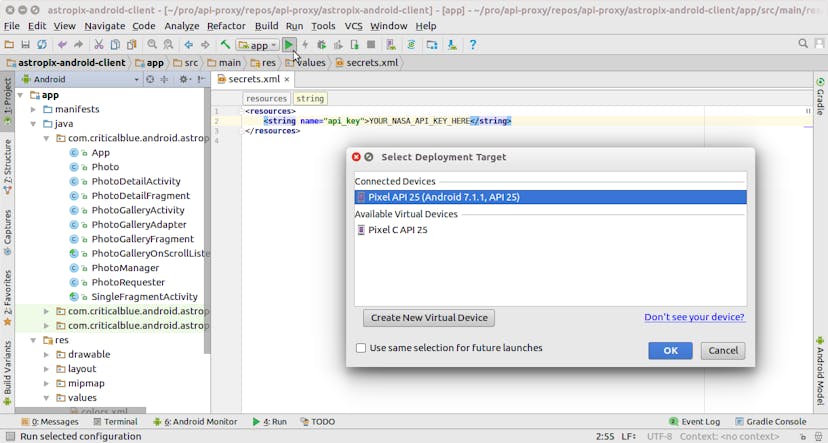The width and height of the screenshot is (828, 443).
Task: Click the Paste toolbar icon
Action: 131,45
